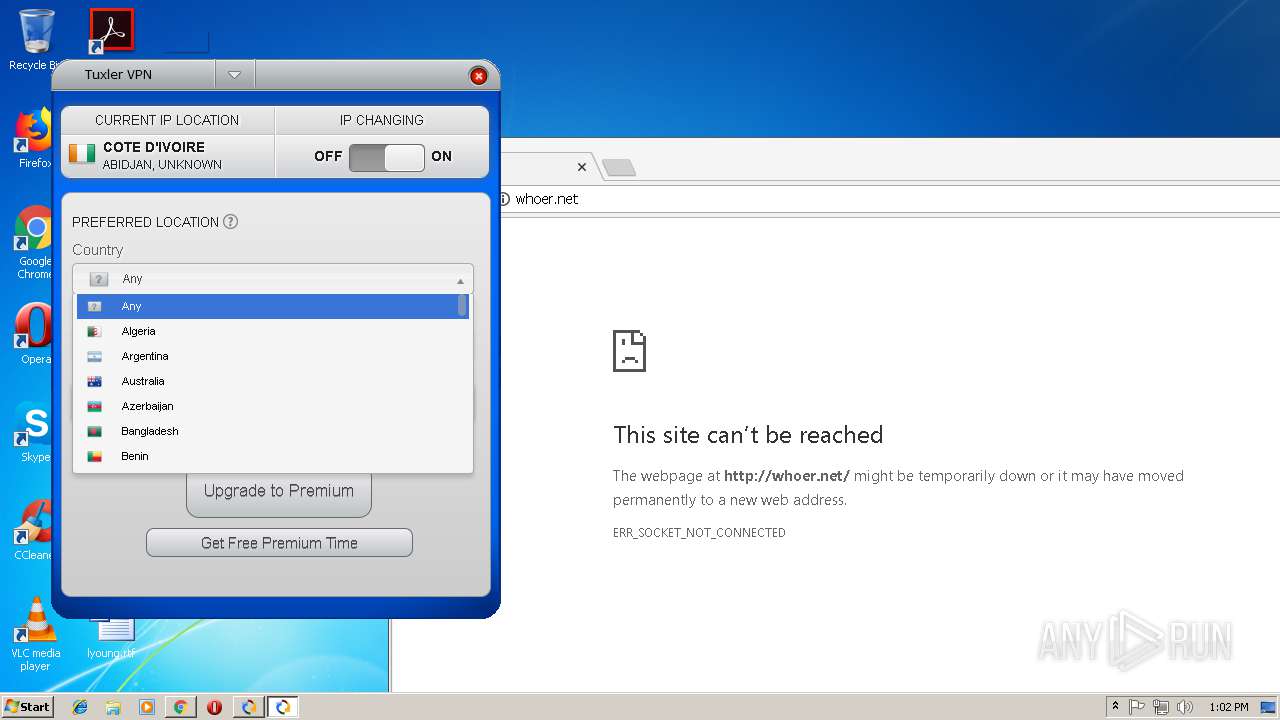Open Windows Explorer folder in the taskbar
This screenshot has height=720, width=1280.
pos(113,707)
